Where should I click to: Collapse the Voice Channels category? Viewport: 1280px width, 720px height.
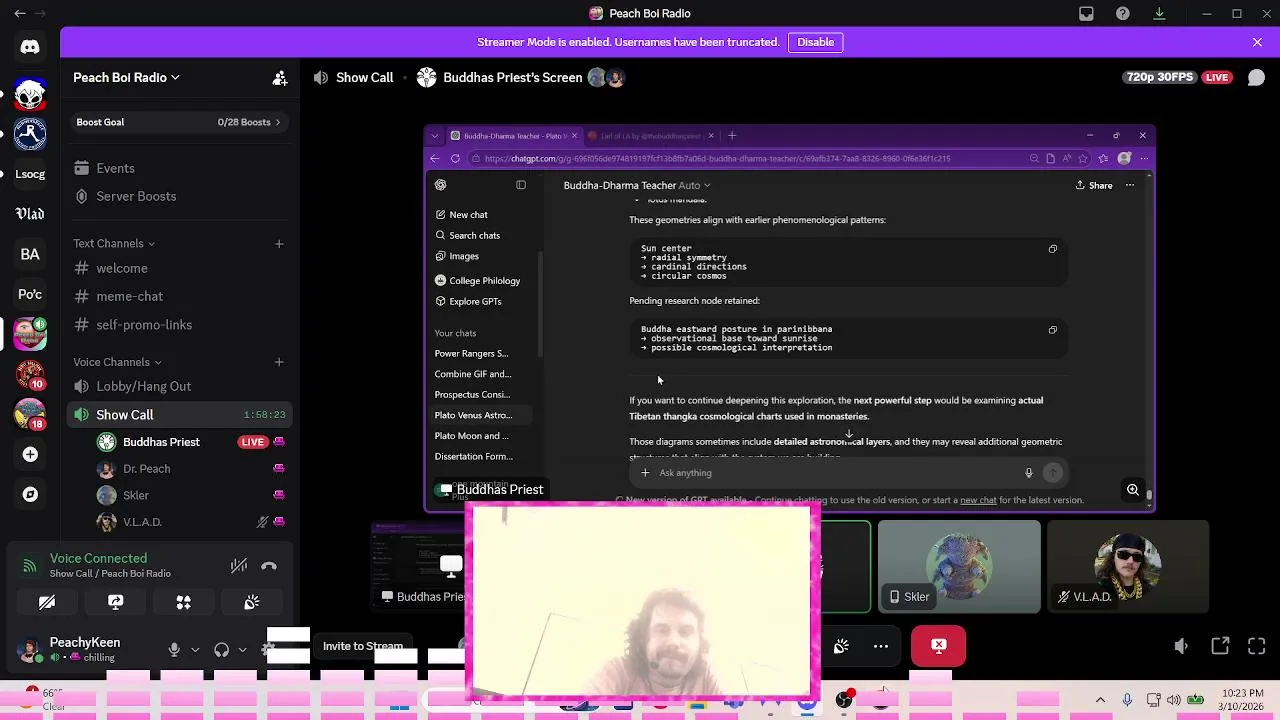click(117, 362)
